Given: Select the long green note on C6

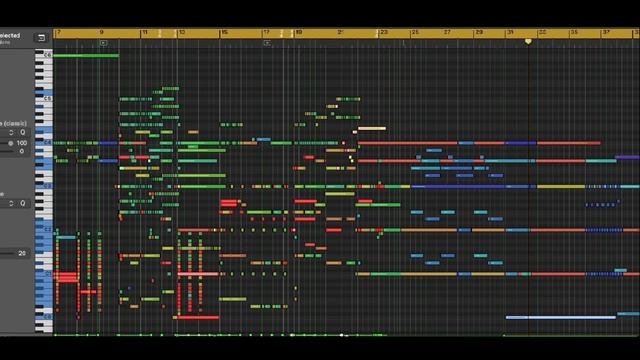Looking at the screenshot, I should pos(86,56).
